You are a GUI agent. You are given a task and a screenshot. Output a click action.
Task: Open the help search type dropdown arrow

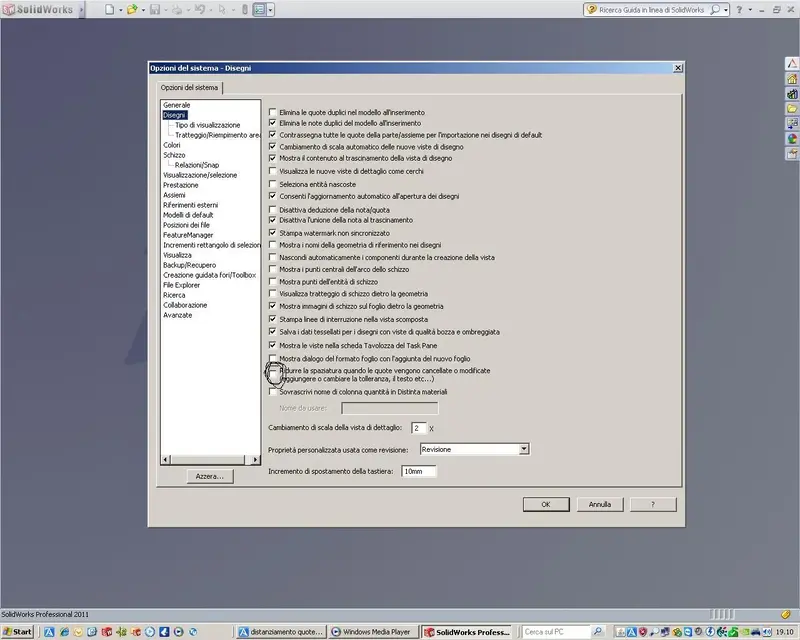tap(726, 10)
